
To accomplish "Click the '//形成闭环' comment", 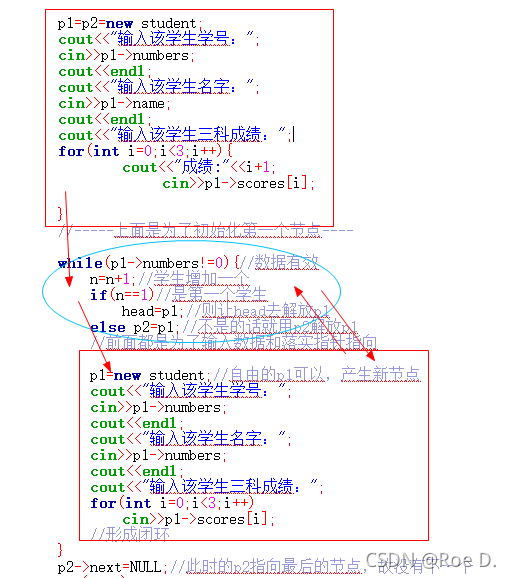I will click(x=130, y=534).
